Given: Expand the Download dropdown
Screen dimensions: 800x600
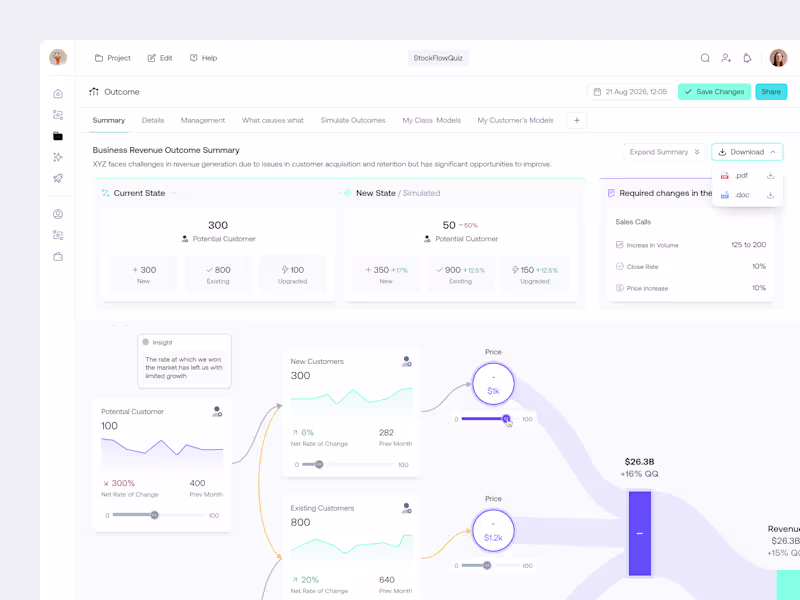Looking at the screenshot, I should click(747, 152).
